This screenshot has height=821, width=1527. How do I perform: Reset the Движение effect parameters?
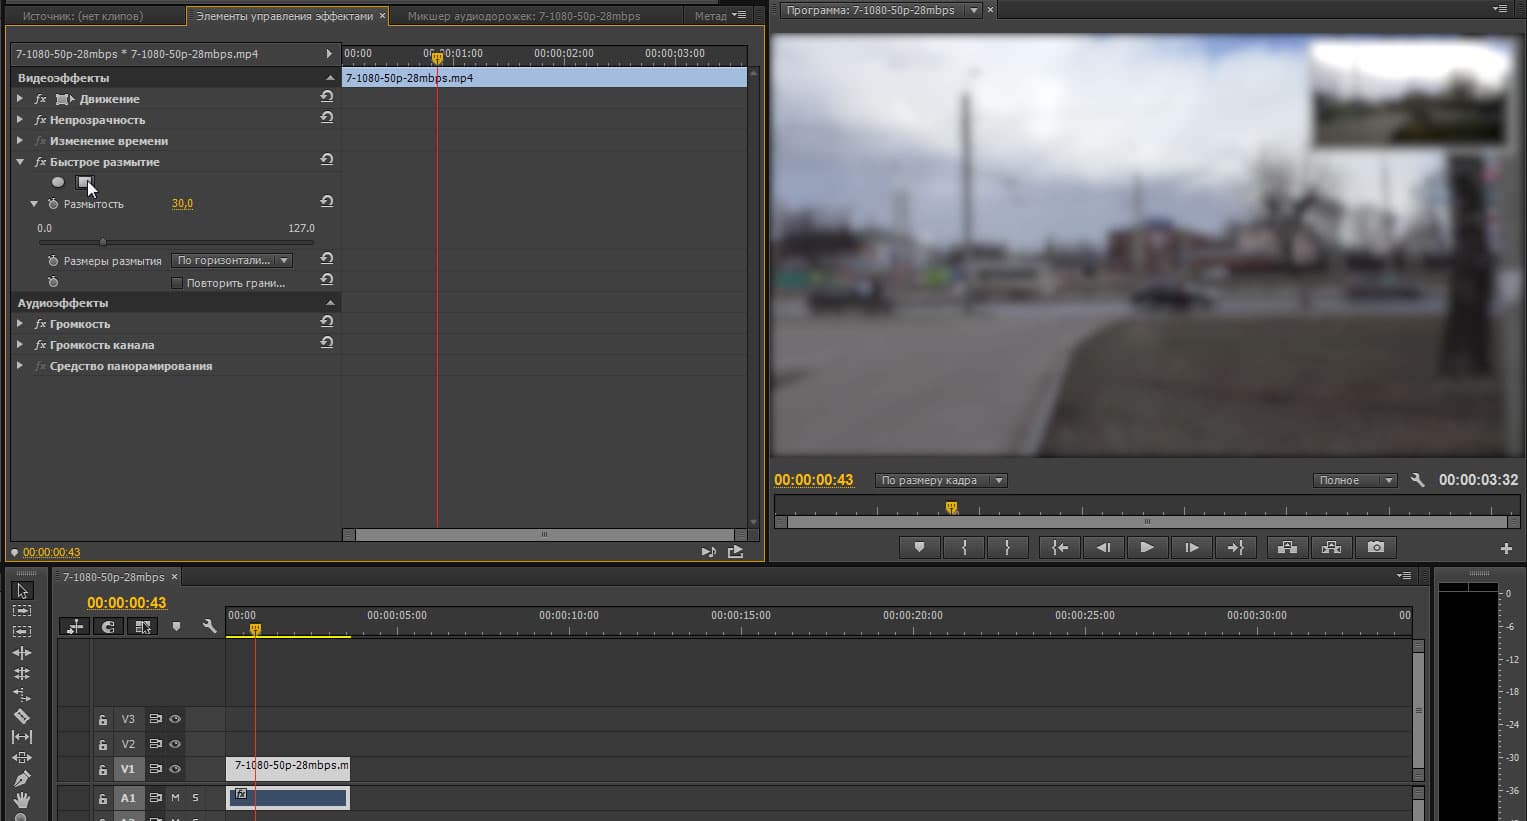pyautogui.click(x=326, y=97)
